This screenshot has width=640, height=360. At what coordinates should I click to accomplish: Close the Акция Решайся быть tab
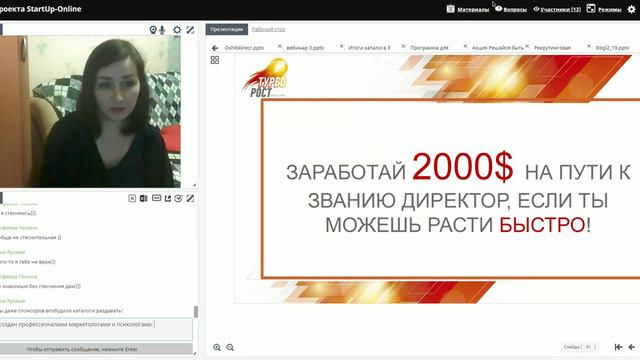pyautogui.click(x=527, y=47)
